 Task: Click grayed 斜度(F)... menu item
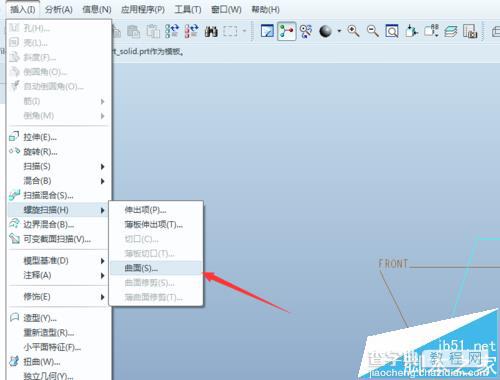[58, 57]
